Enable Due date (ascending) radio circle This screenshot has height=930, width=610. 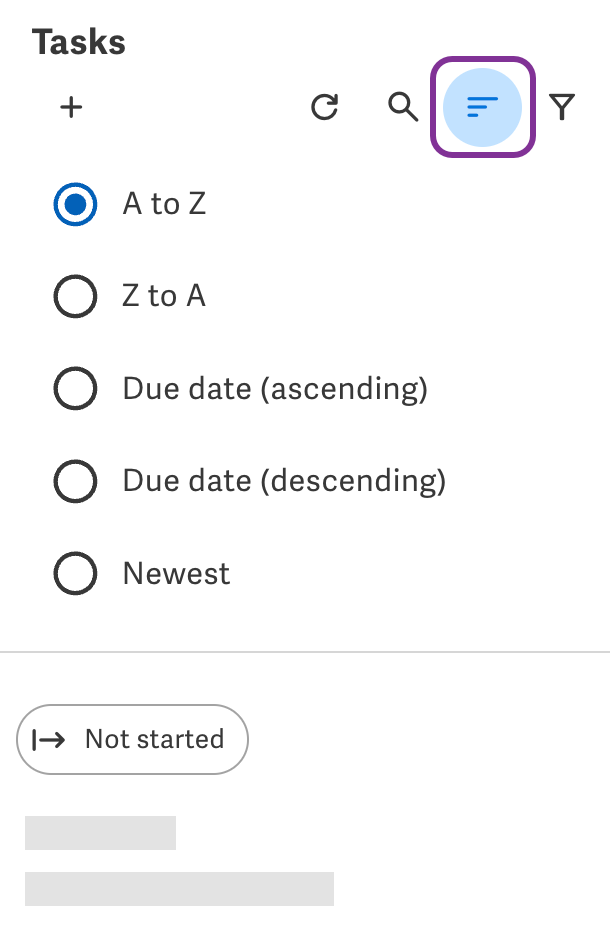pos(75,388)
